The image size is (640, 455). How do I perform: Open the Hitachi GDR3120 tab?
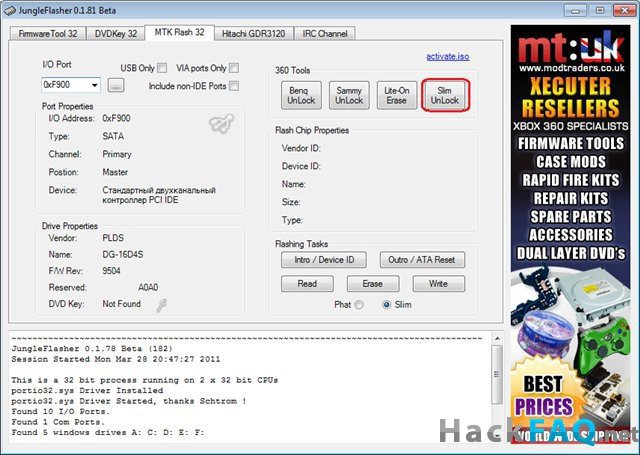[x=253, y=33]
